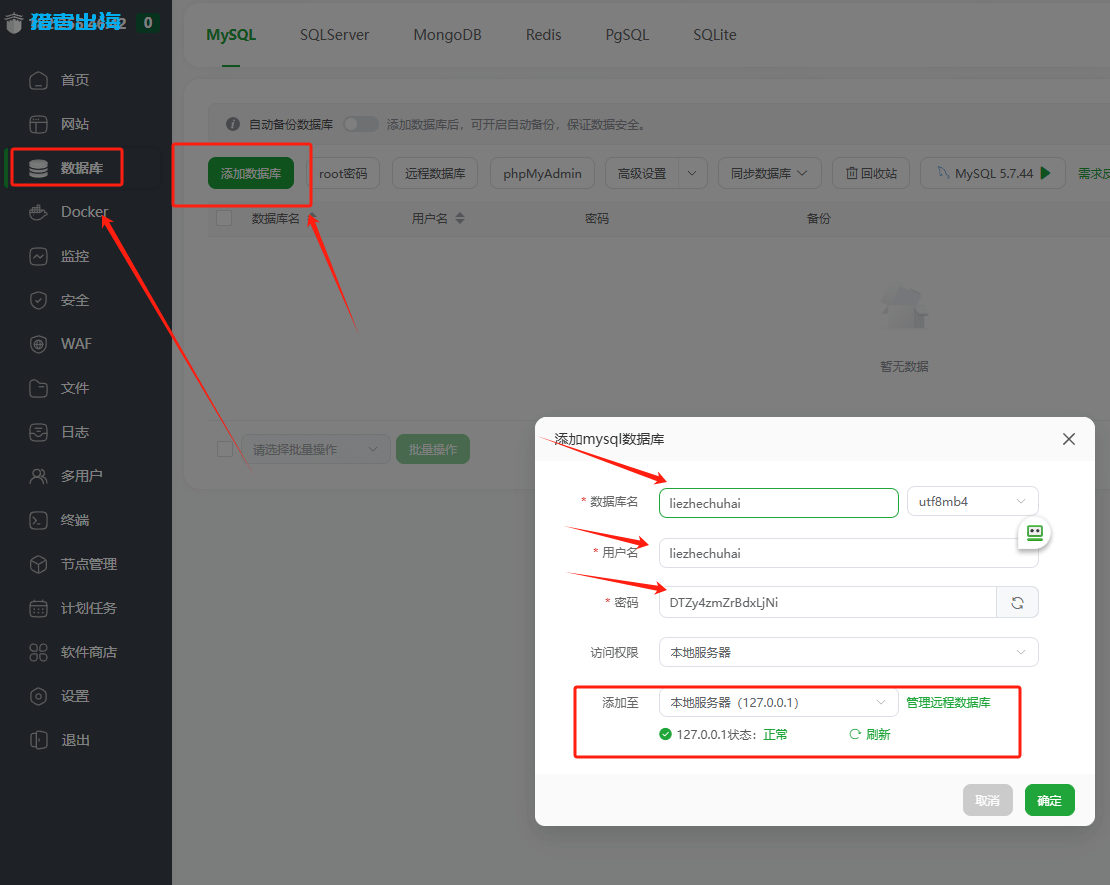Click the MySQL 5.7.44 play icon
Screen dimensions: 1110x885
click(1045, 173)
